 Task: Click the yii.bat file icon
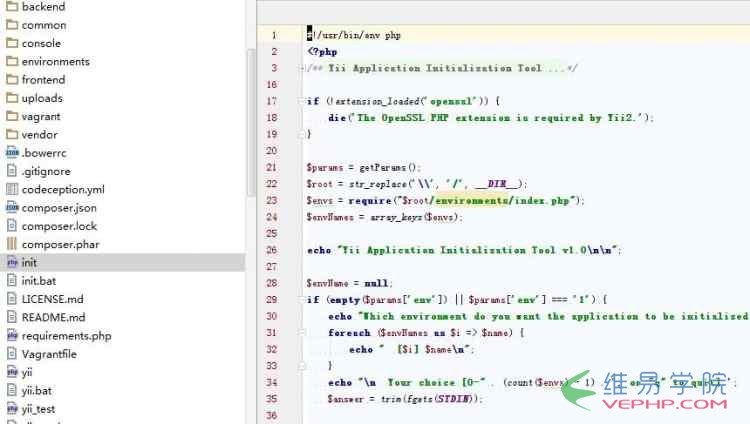point(12,391)
